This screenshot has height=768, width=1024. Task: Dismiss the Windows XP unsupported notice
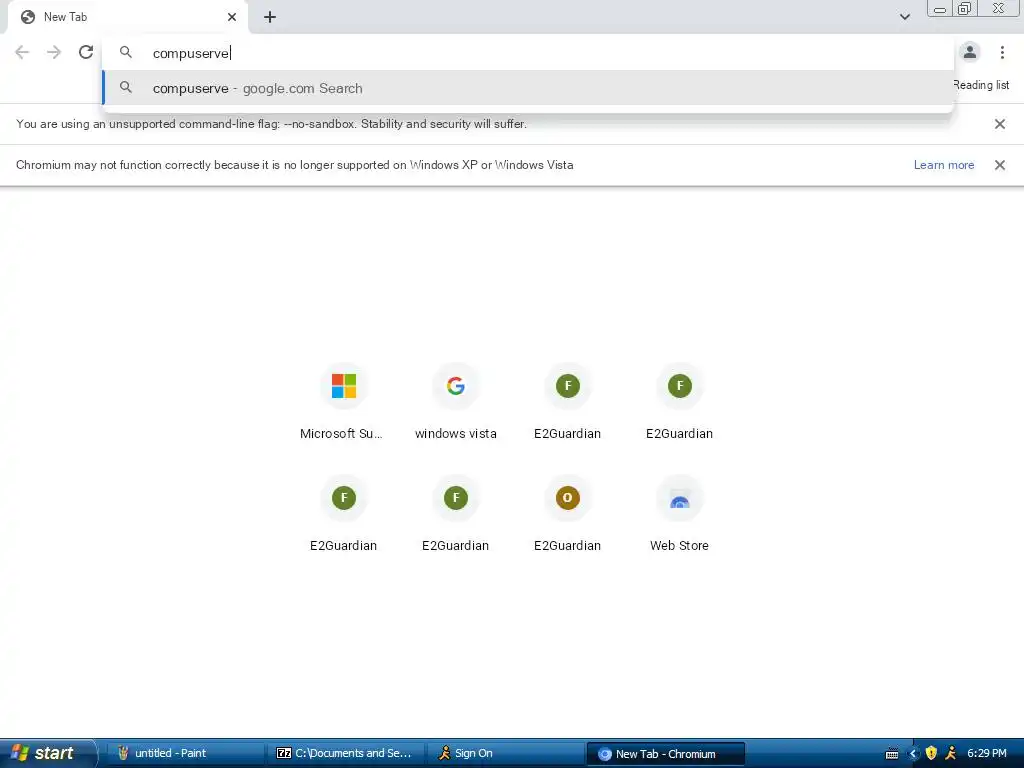[x=999, y=165]
